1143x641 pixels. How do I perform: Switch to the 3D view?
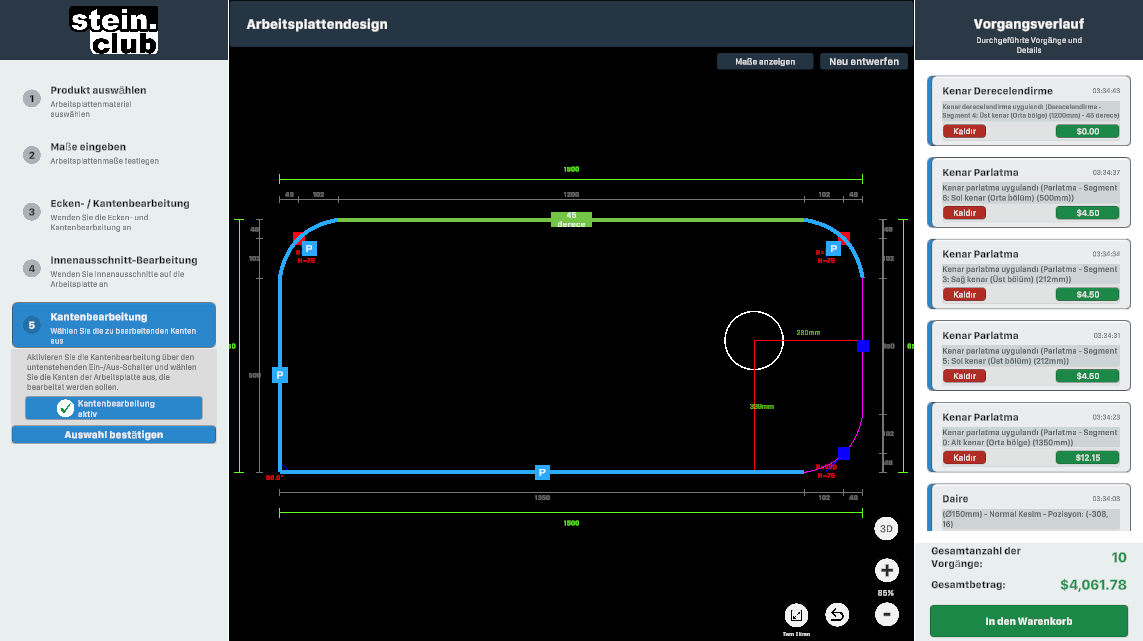pos(886,528)
